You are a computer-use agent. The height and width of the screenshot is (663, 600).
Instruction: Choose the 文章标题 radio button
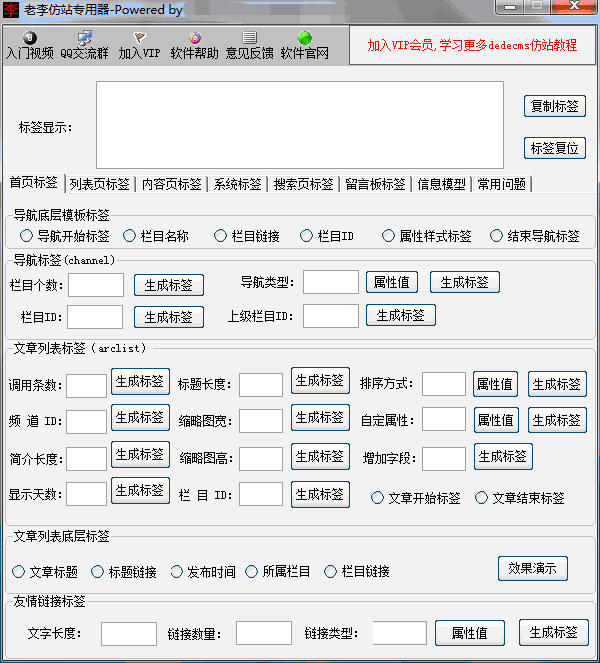coord(19,572)
